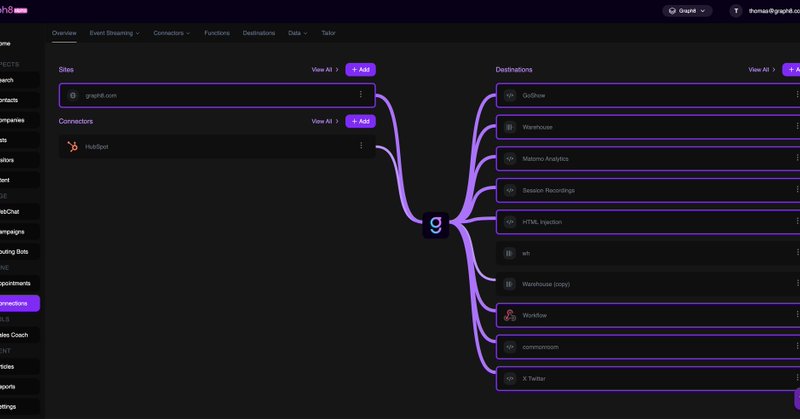
Task: Add a new connector
Action: (361, 121)
